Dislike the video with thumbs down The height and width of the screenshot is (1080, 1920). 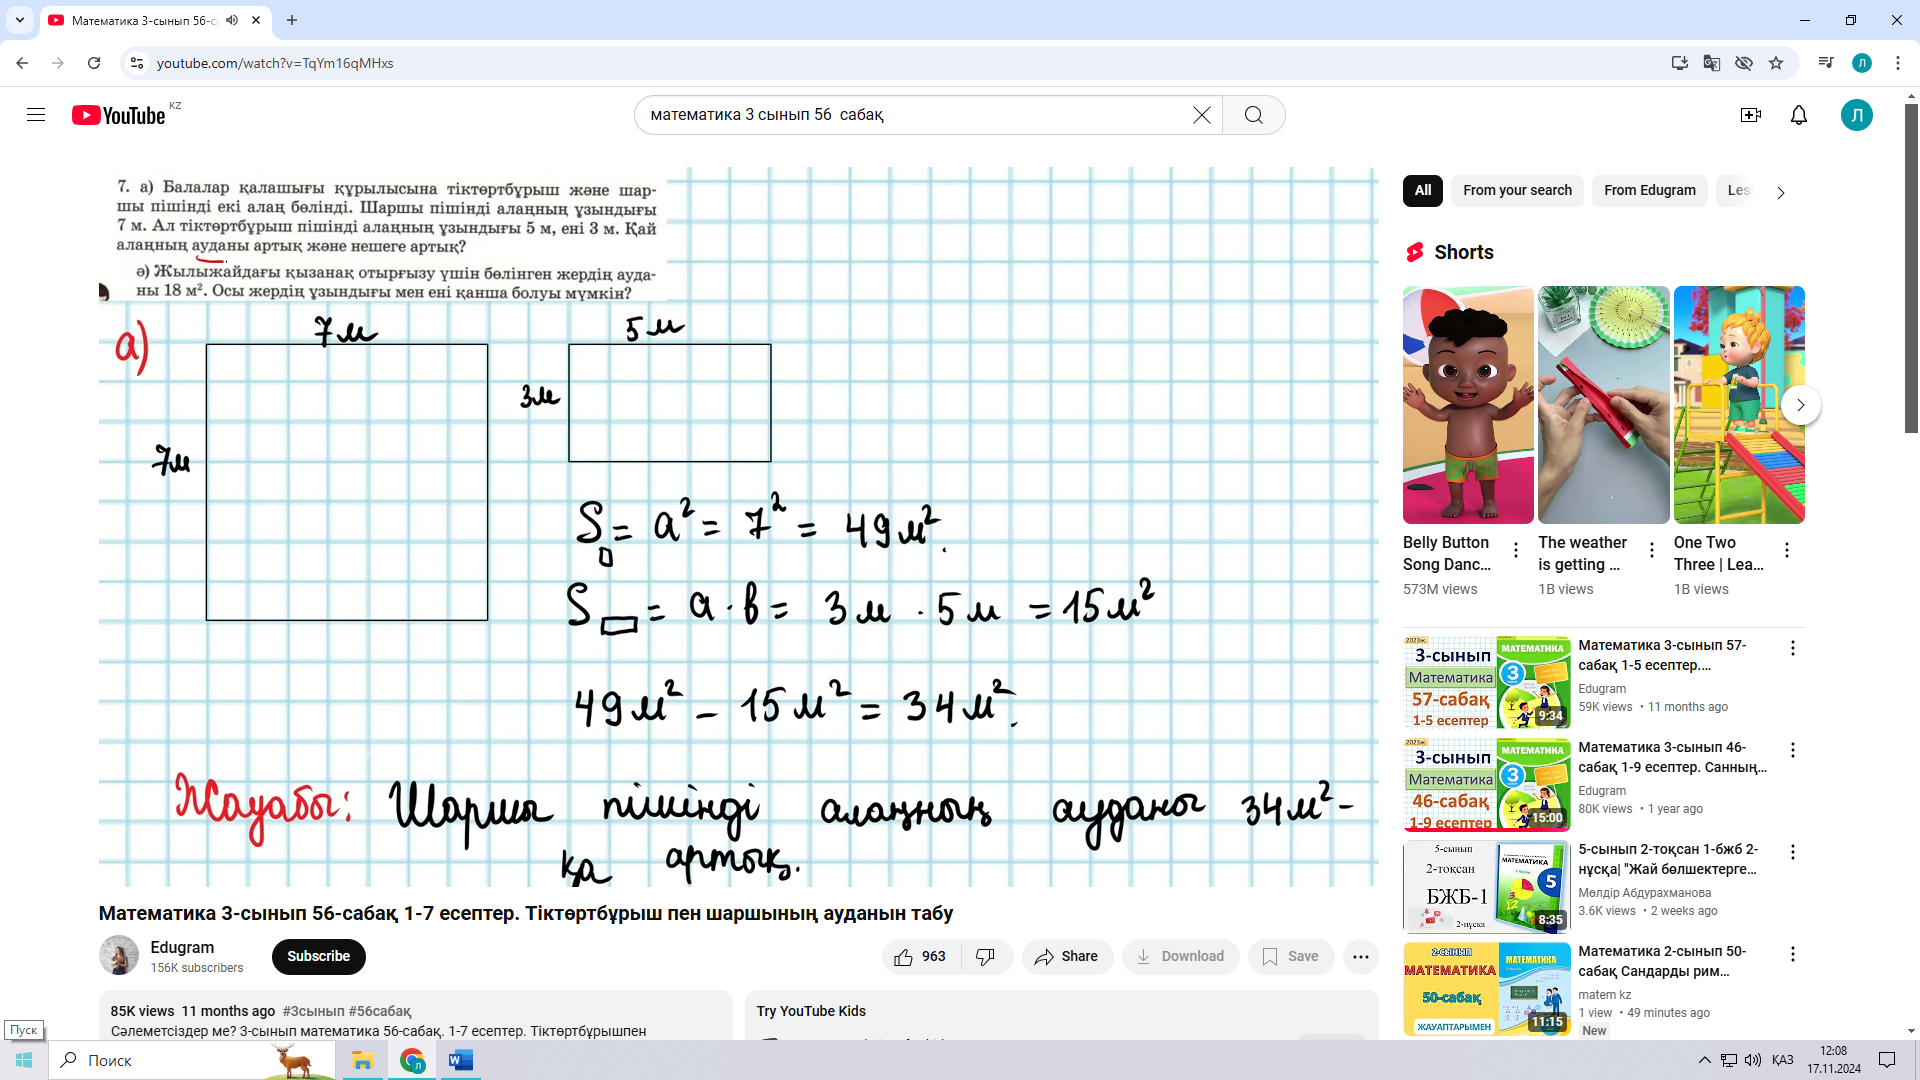[985, 957]
